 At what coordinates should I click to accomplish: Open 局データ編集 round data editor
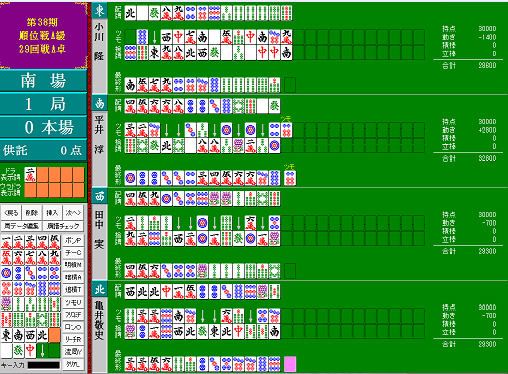pos(22,226)
